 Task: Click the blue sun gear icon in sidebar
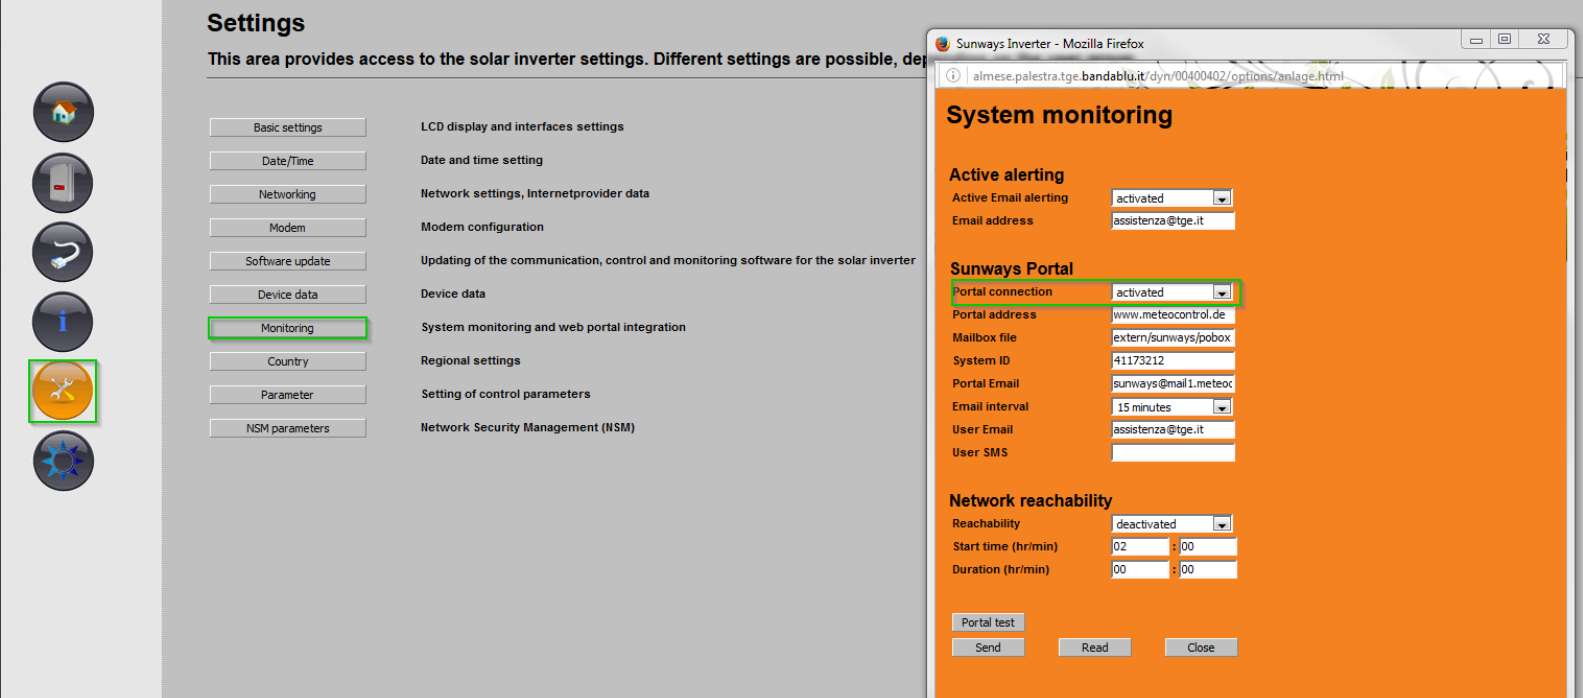(x=63, y=461)
